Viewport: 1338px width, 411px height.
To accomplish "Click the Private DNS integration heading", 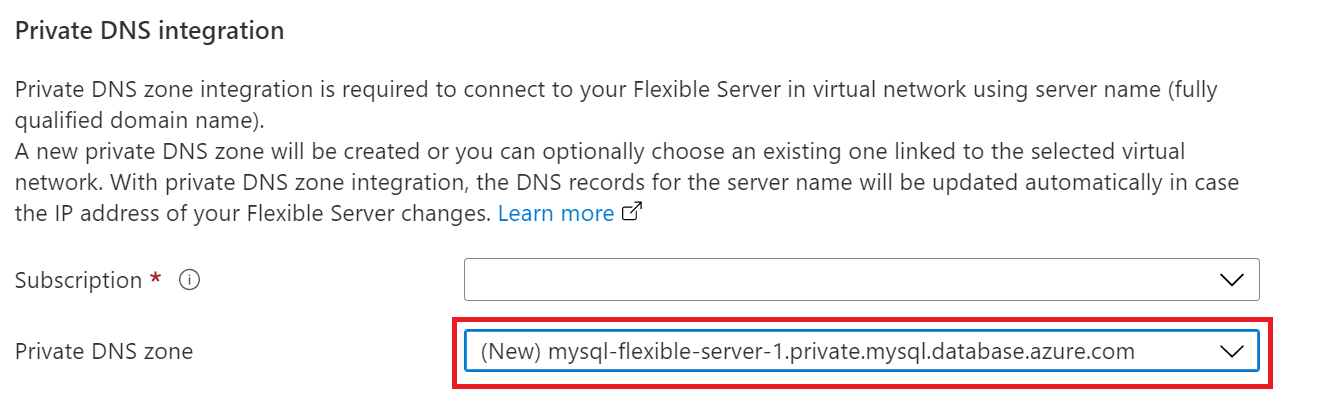I will coord(149,31).
